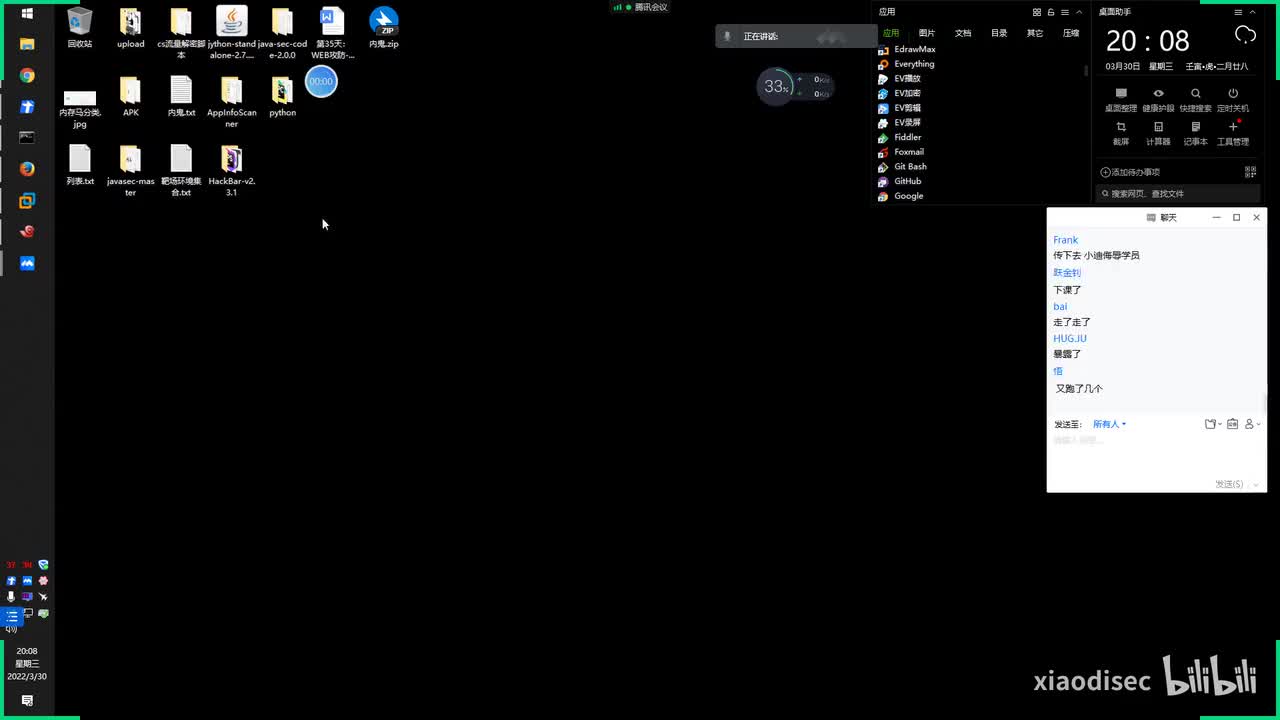Launch EV加密 from the app list
The width and height of the screenshot is (1280, 720).
[899, 93]
